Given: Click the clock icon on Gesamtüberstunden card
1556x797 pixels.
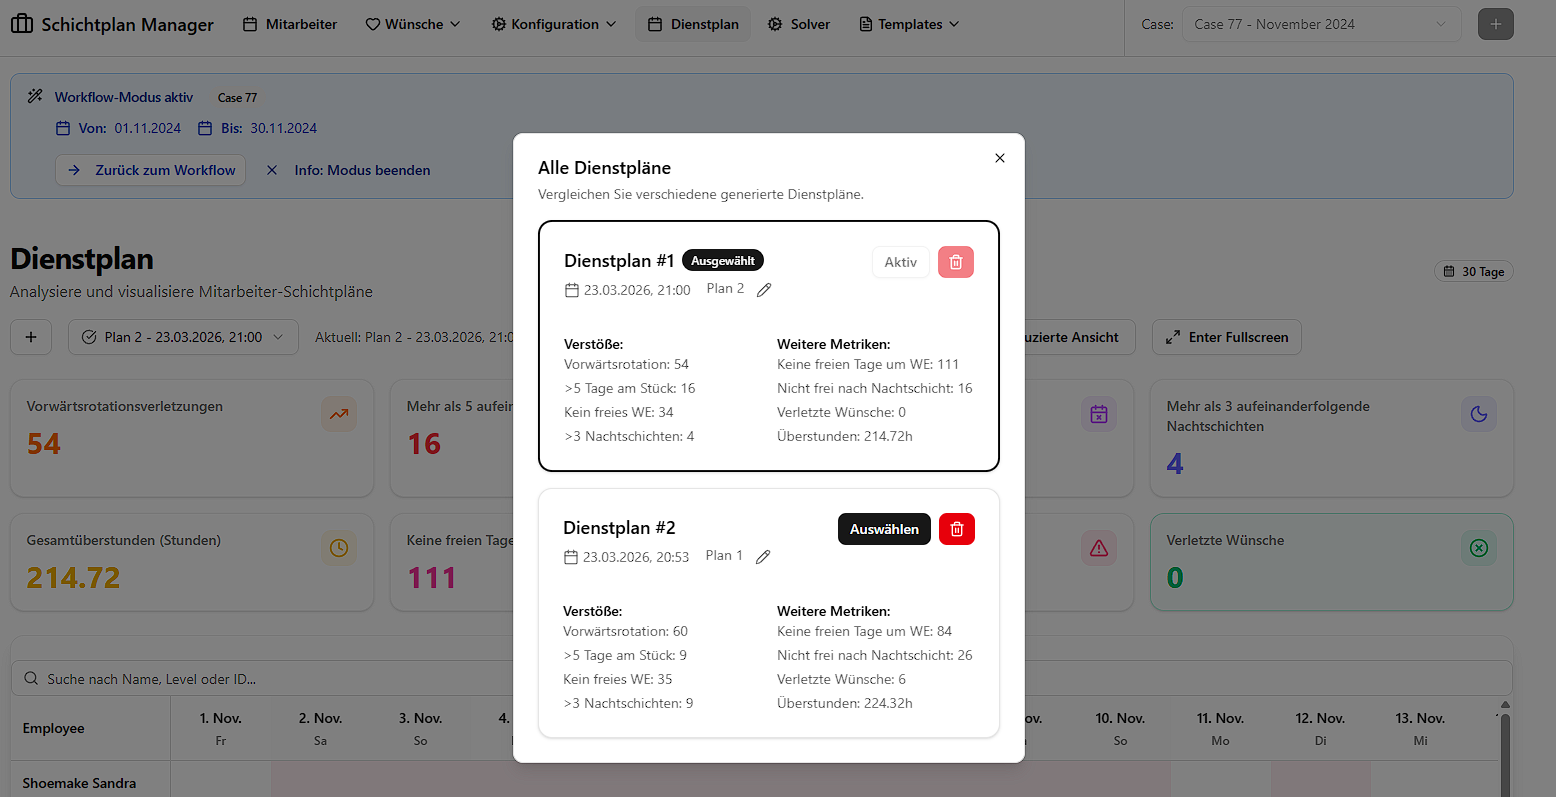Looking at the screenshot, I should [x=339, y=548].
